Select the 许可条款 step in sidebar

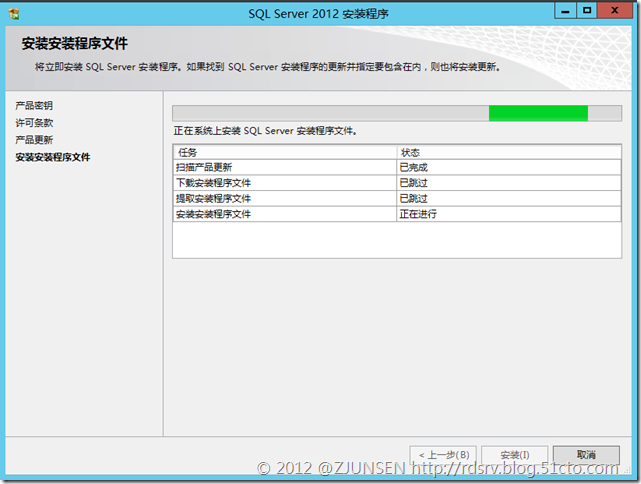[x=34, y=123]
